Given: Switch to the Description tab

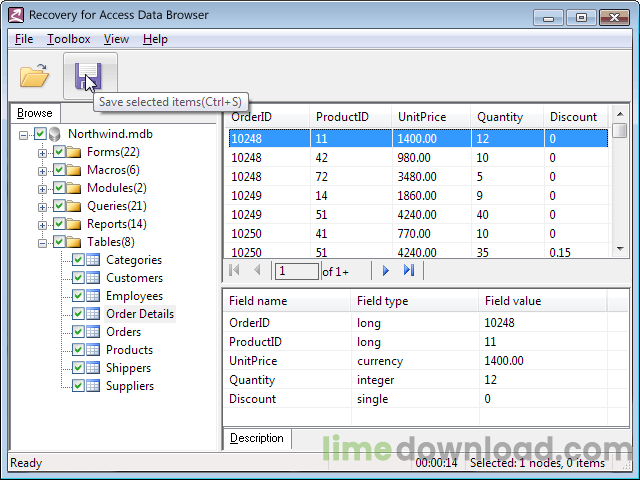Looking at the screenshot, I should tap(257, 438).
